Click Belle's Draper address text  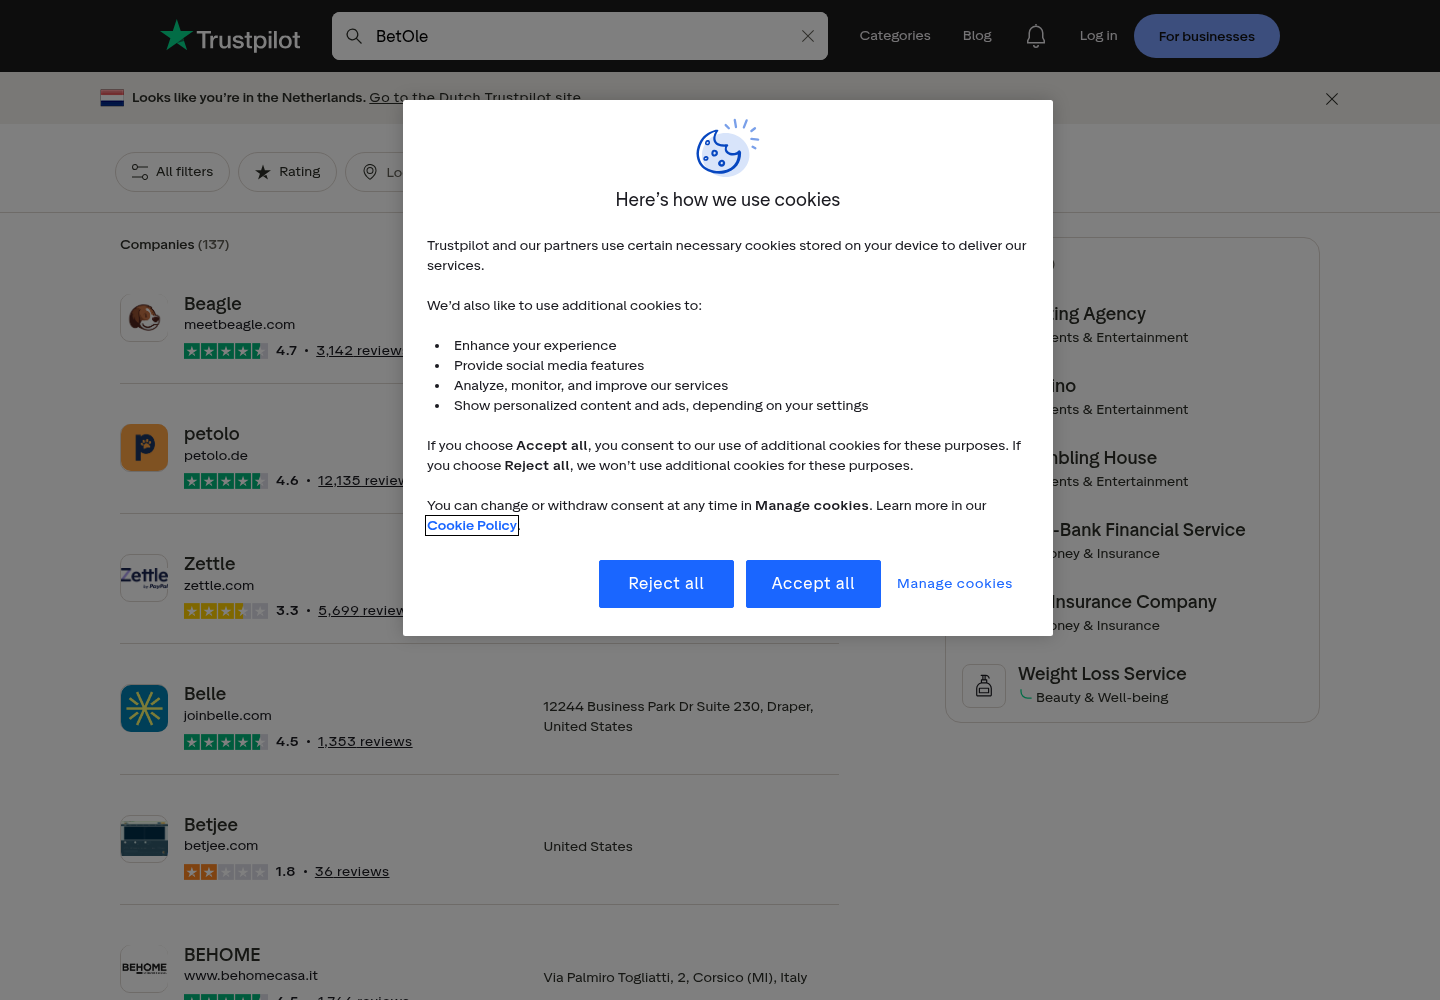tap(679, 717)
